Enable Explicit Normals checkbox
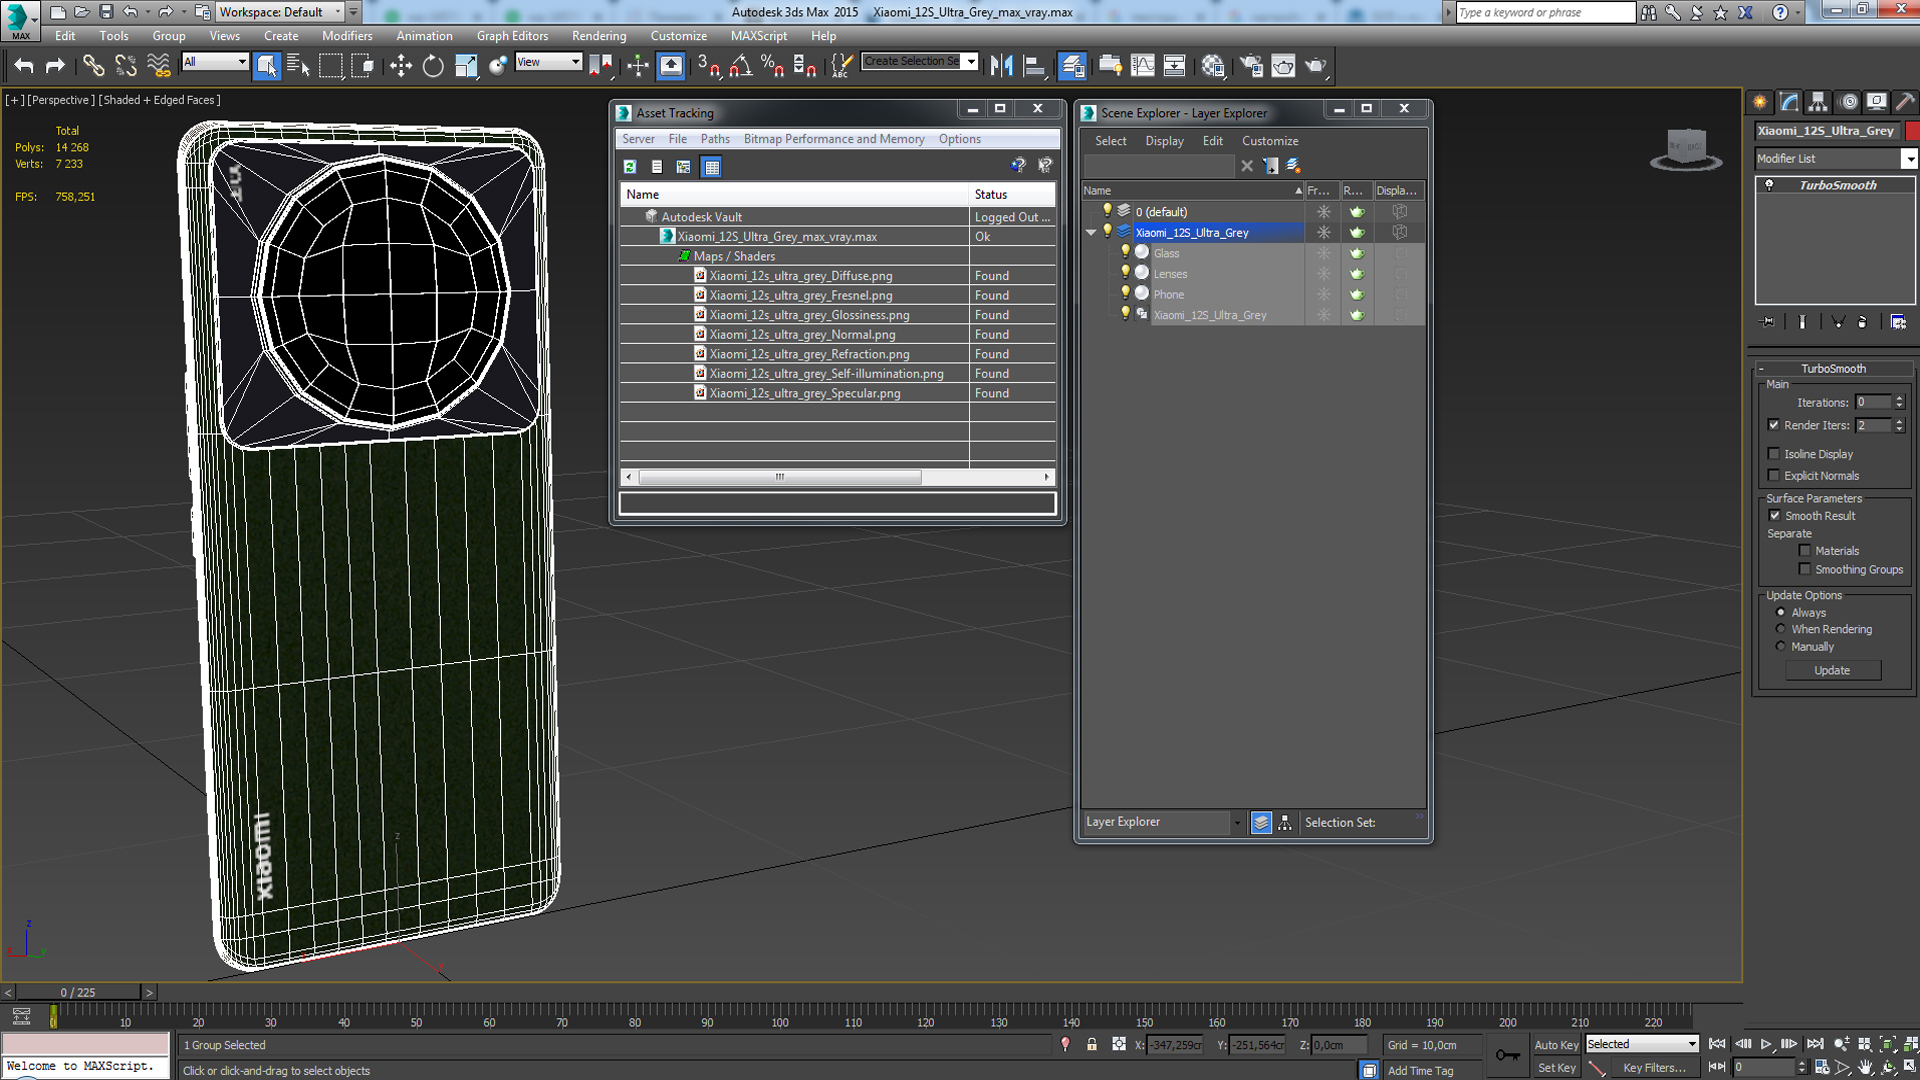 1774,476
